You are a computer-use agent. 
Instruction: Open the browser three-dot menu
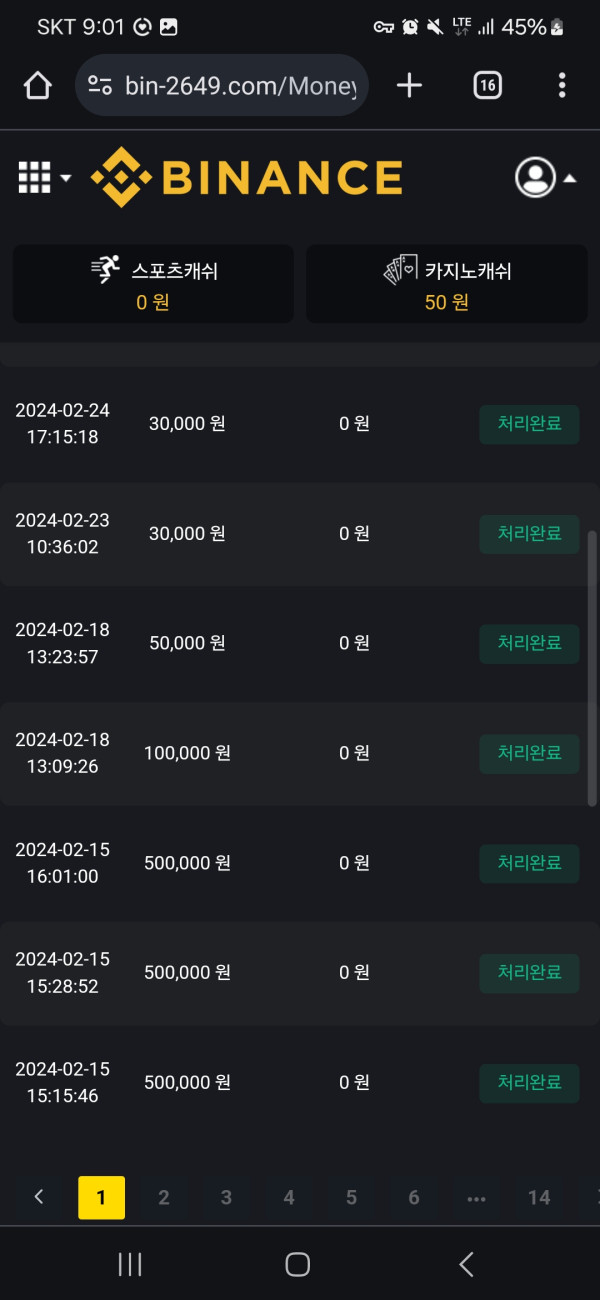(x=562, y=86)
